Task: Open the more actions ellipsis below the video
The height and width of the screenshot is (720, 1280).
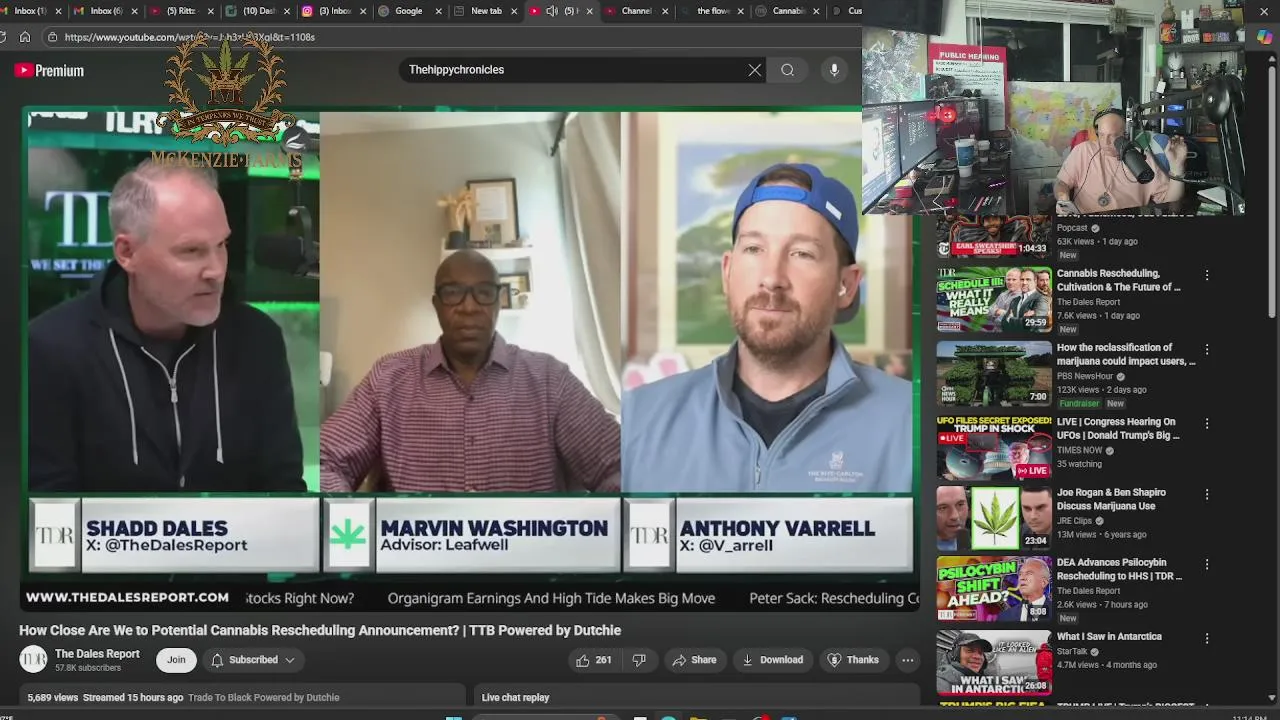Action: click(x=907, y=660)
